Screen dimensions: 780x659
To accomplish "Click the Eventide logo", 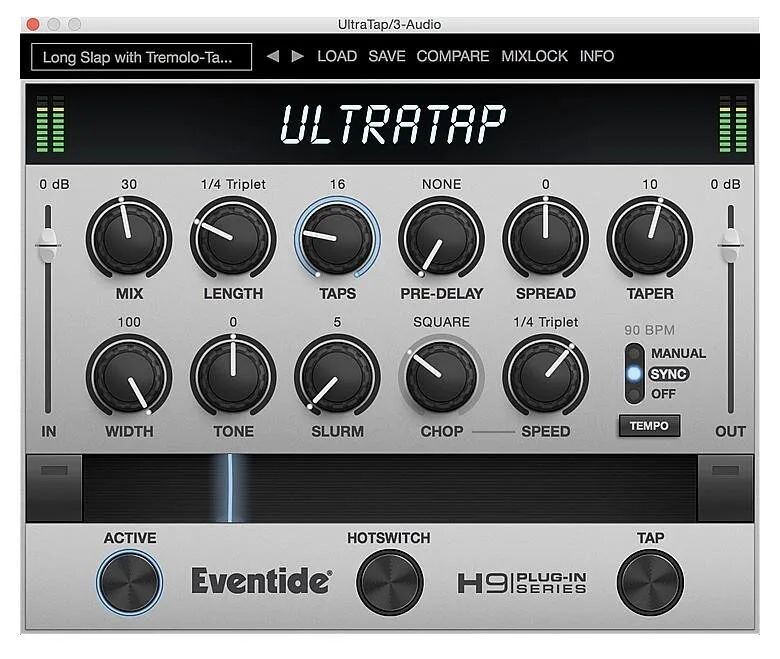I will 262,581.
